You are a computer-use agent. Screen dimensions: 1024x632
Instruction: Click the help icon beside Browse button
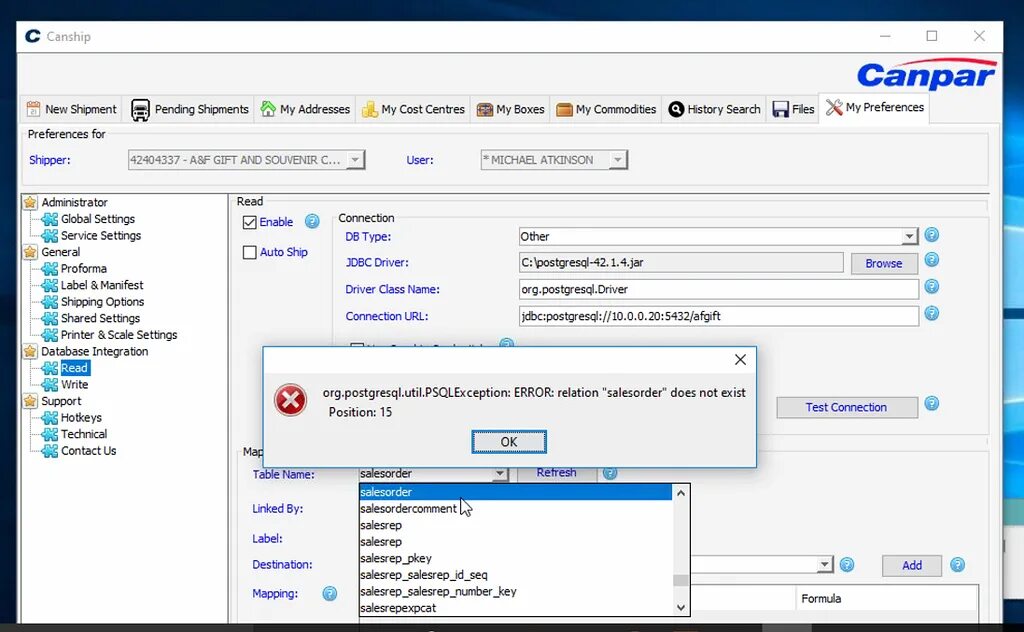(932, 260)
